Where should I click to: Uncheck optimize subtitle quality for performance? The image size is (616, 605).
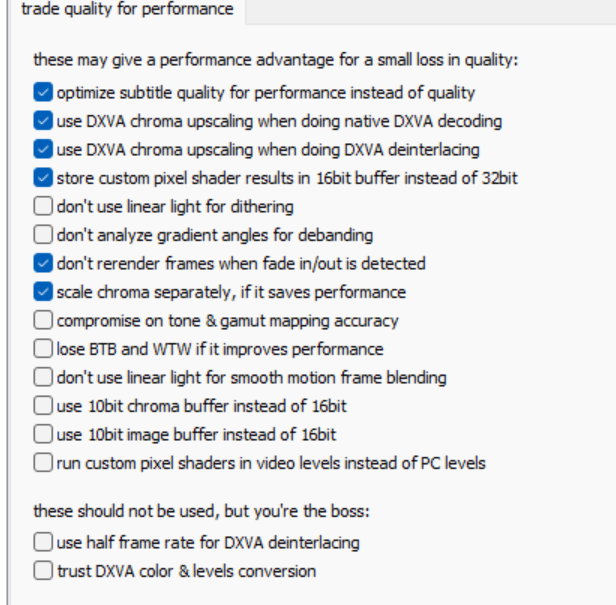click(43, 93)
